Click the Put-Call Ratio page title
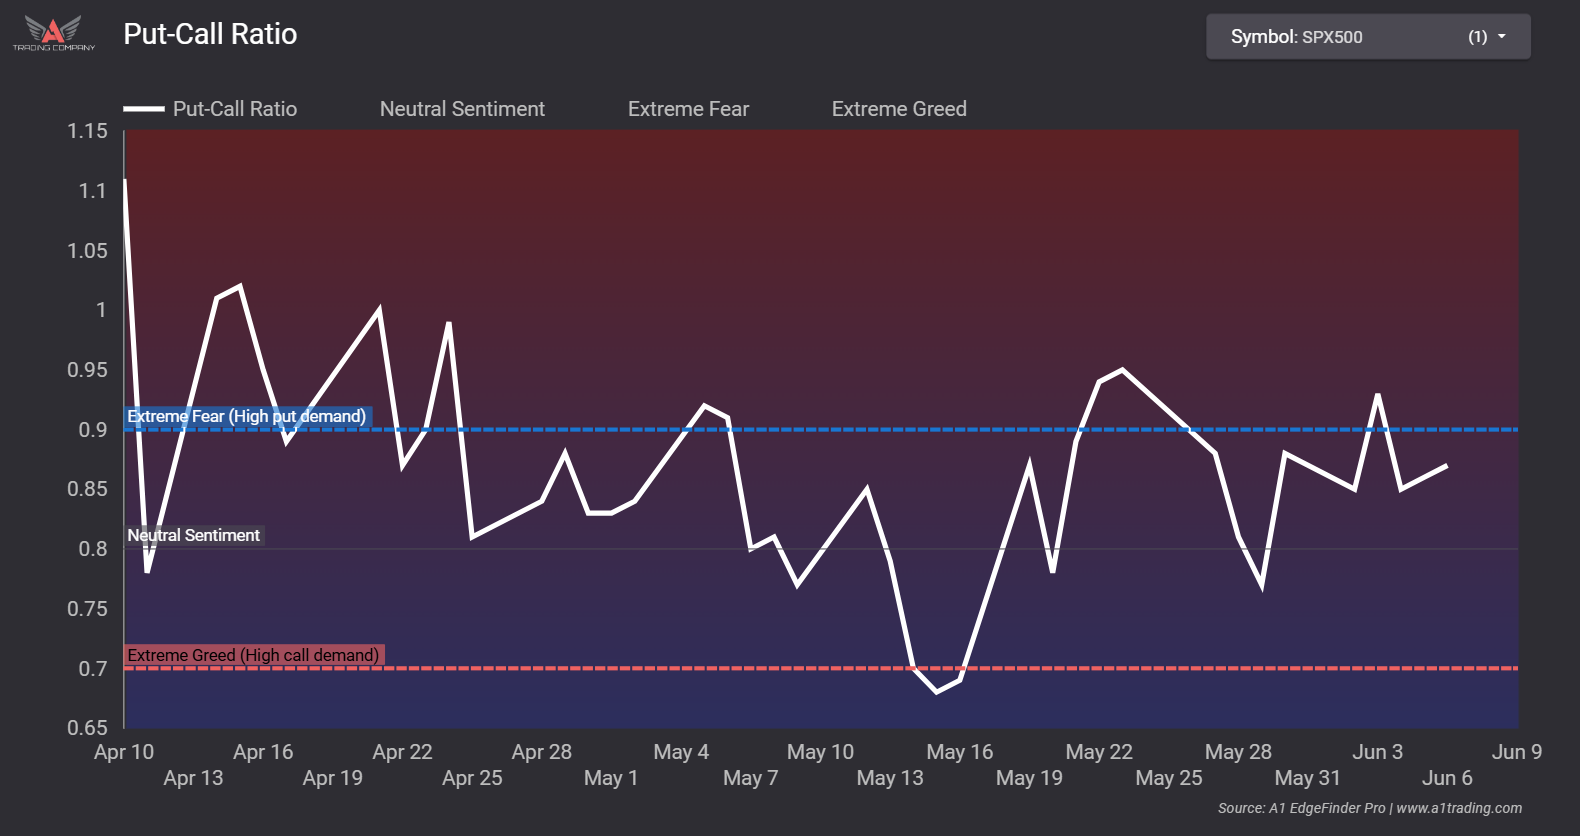1580x836 pixels. tap(210, 34)
